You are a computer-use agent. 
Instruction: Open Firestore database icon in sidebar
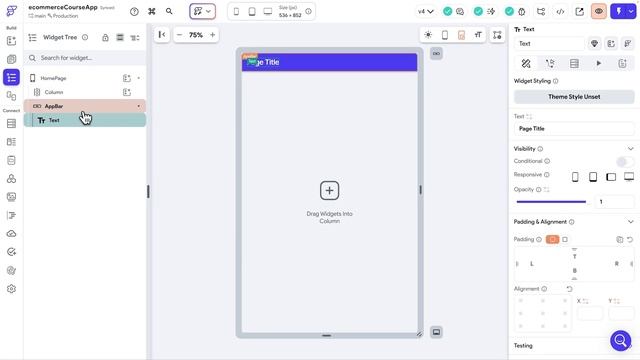11,124
